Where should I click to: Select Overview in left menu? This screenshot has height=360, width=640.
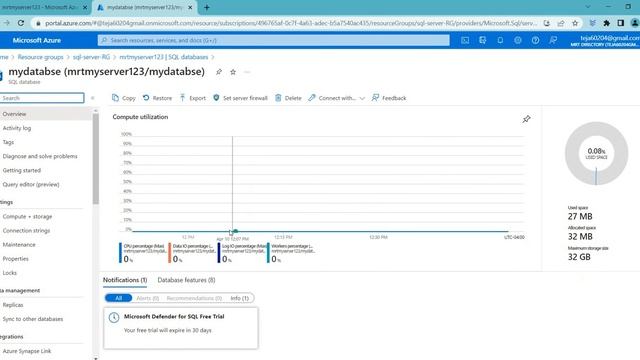[x=45, y=114]
